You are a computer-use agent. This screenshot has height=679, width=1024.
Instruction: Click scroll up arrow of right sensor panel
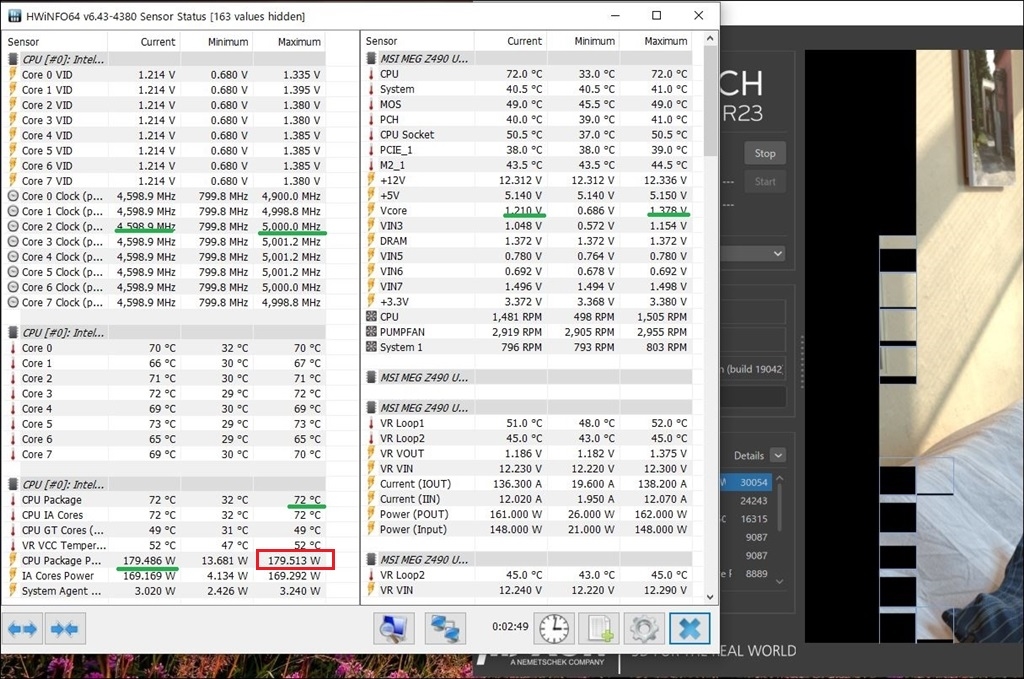point(710,39)
